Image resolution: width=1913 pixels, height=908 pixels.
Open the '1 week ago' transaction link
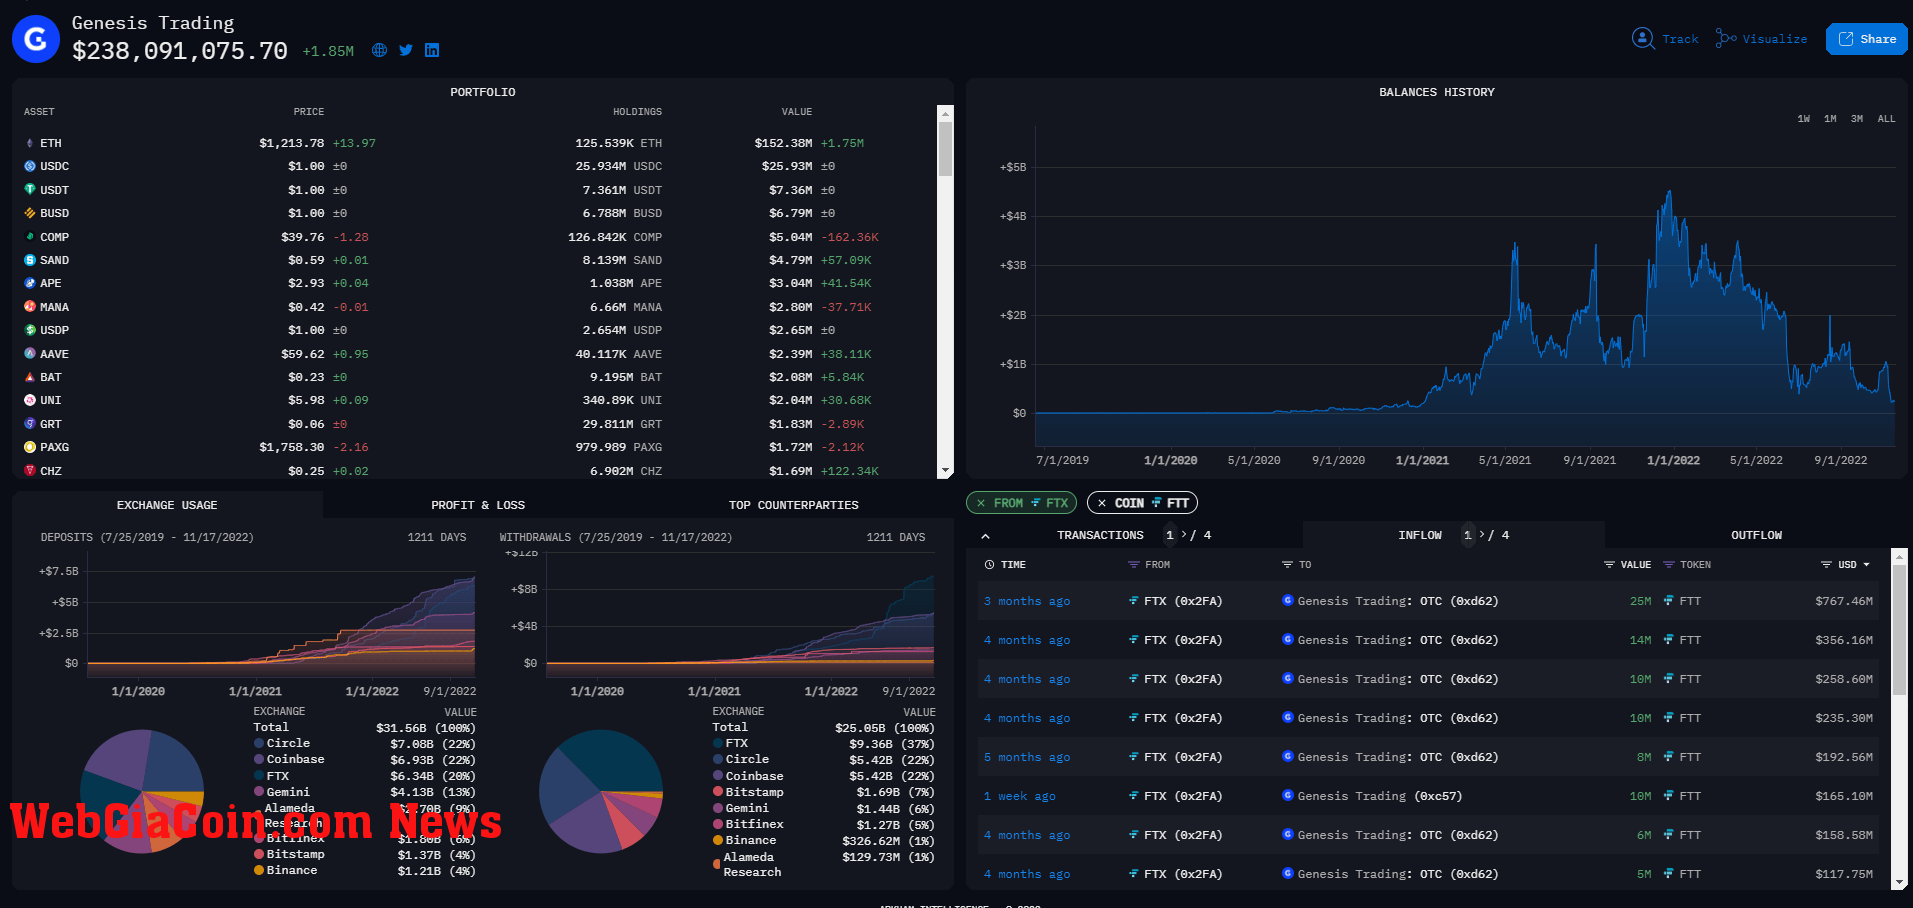point(1020,796)
